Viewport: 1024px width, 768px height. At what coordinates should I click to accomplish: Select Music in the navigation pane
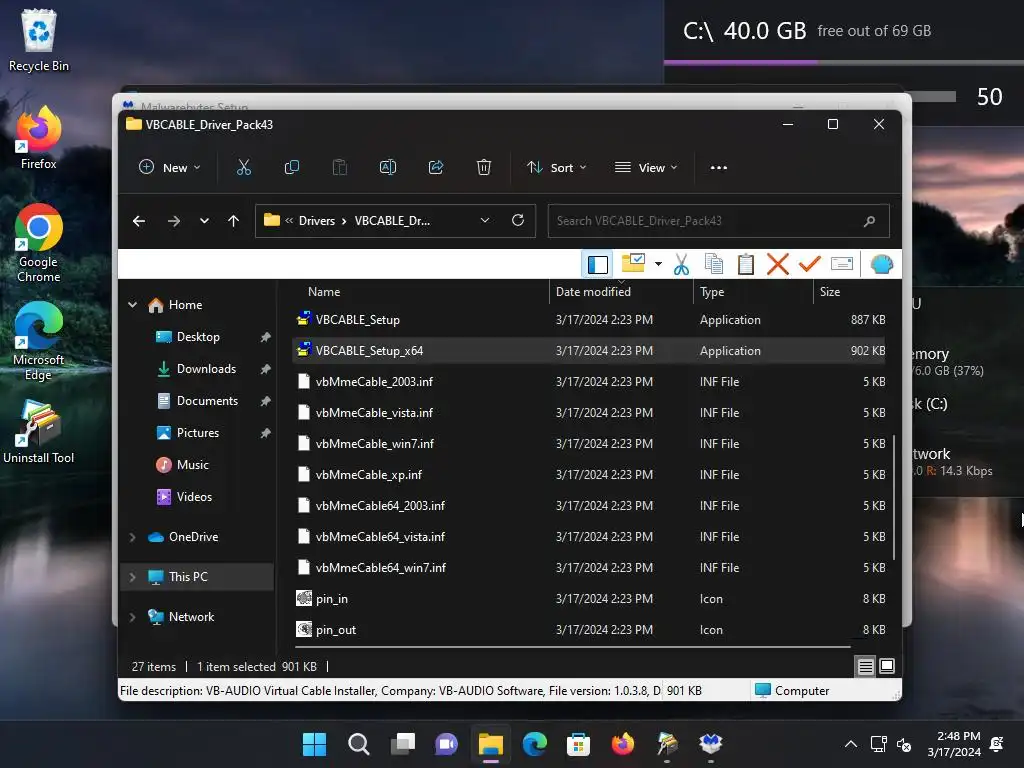(x=192, y=465)
